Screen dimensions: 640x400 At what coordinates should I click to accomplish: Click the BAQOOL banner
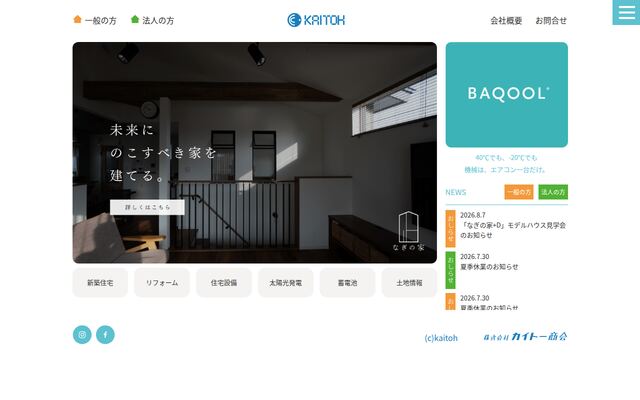(x=507, y=95)
